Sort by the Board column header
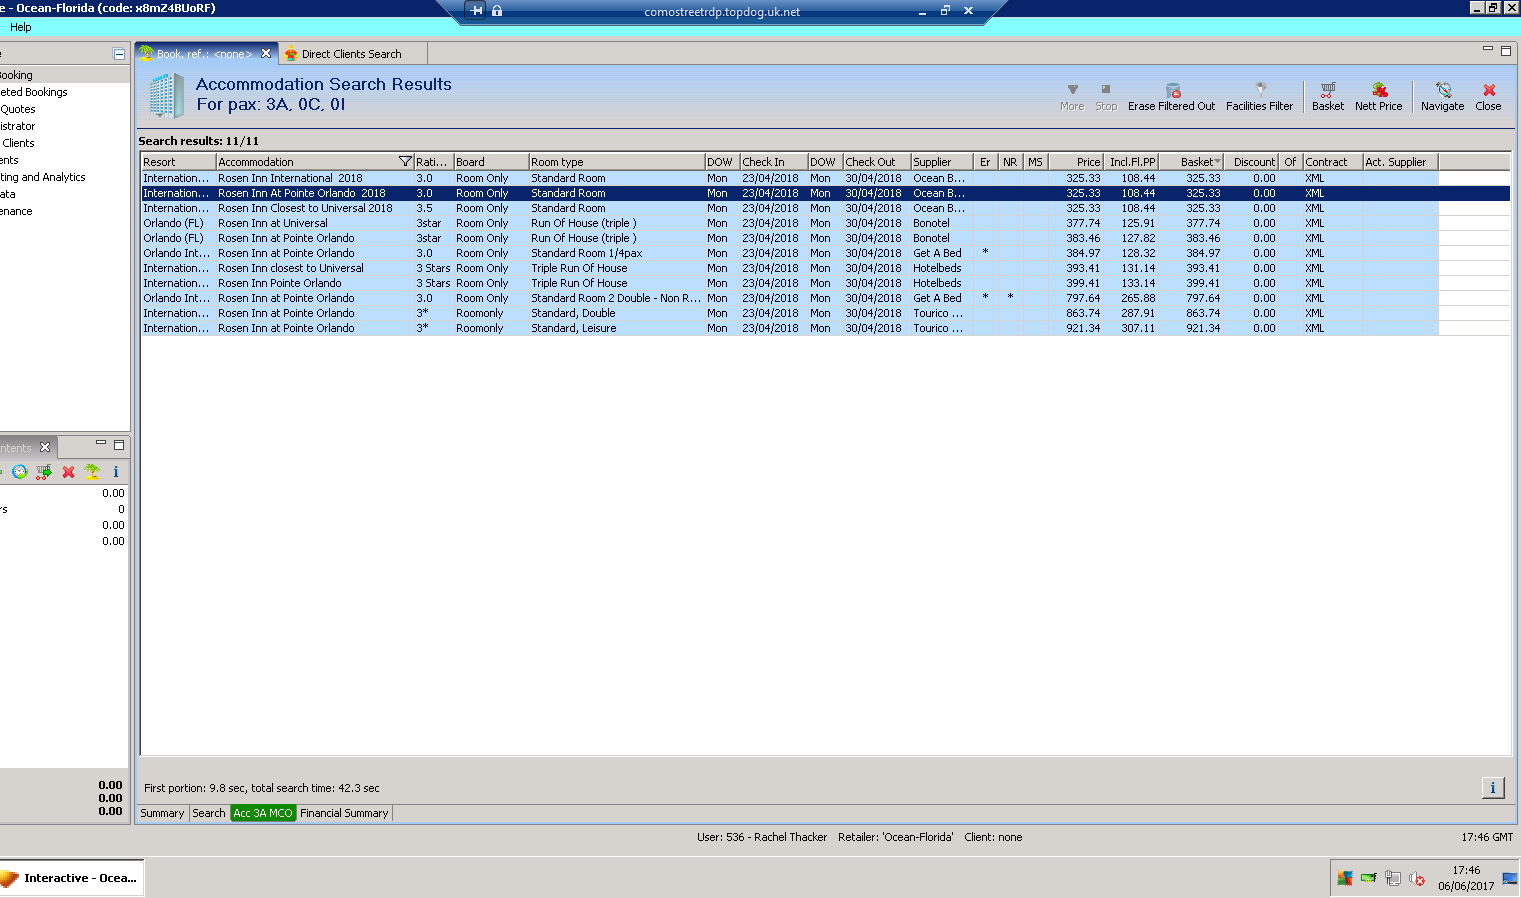Image resolution: width=1521 pixels, height=898 pixels. coord(491,162)
